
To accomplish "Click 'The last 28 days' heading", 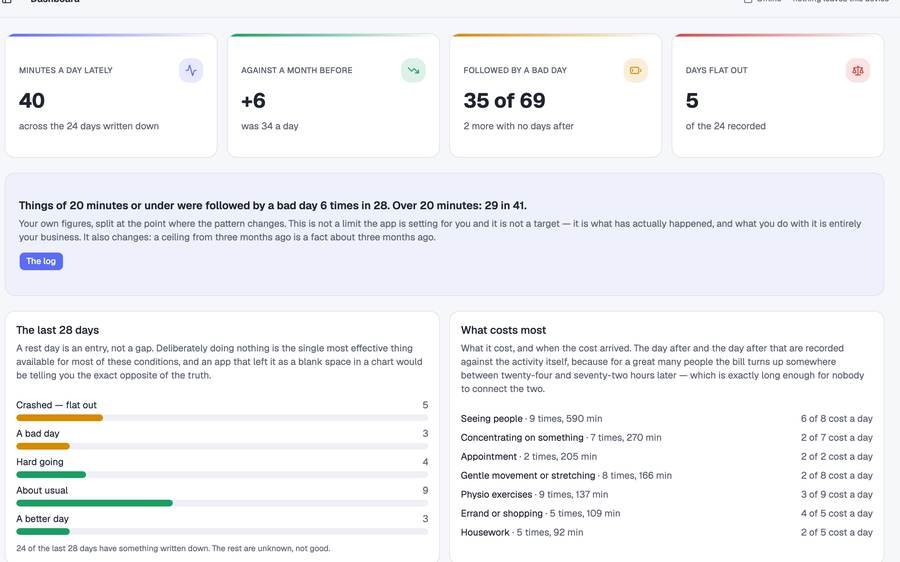I will pyautogui.click(x=57, y=330).
